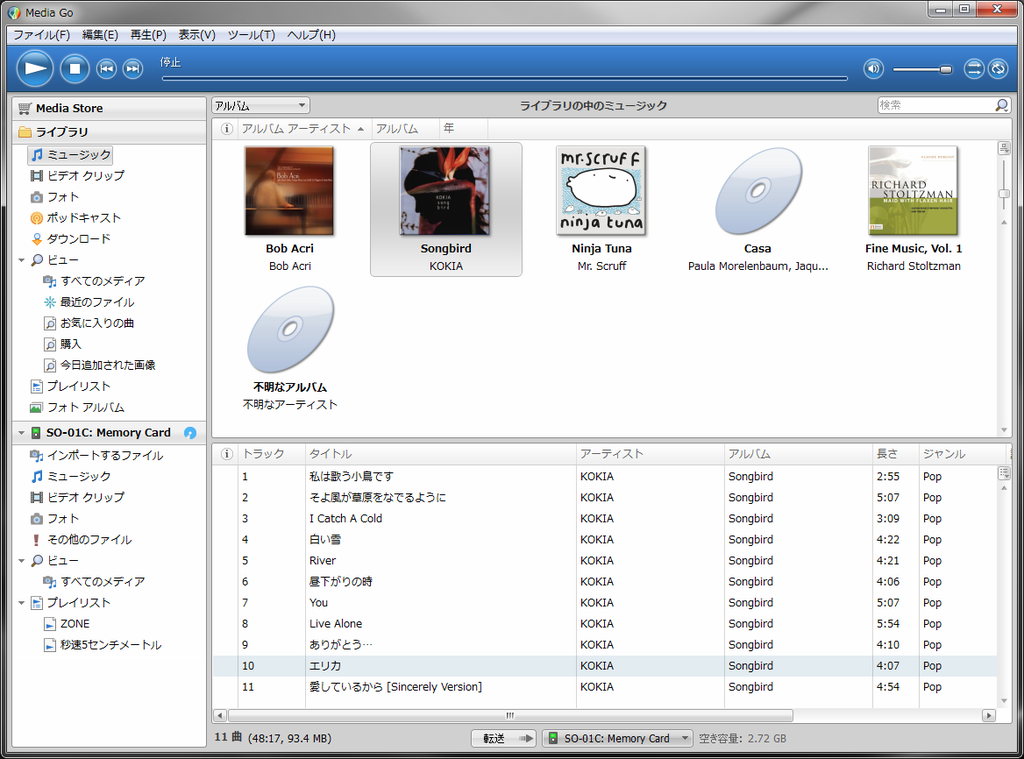
Task: Open the アルバム view dropdown
Action: coord(261,105)
